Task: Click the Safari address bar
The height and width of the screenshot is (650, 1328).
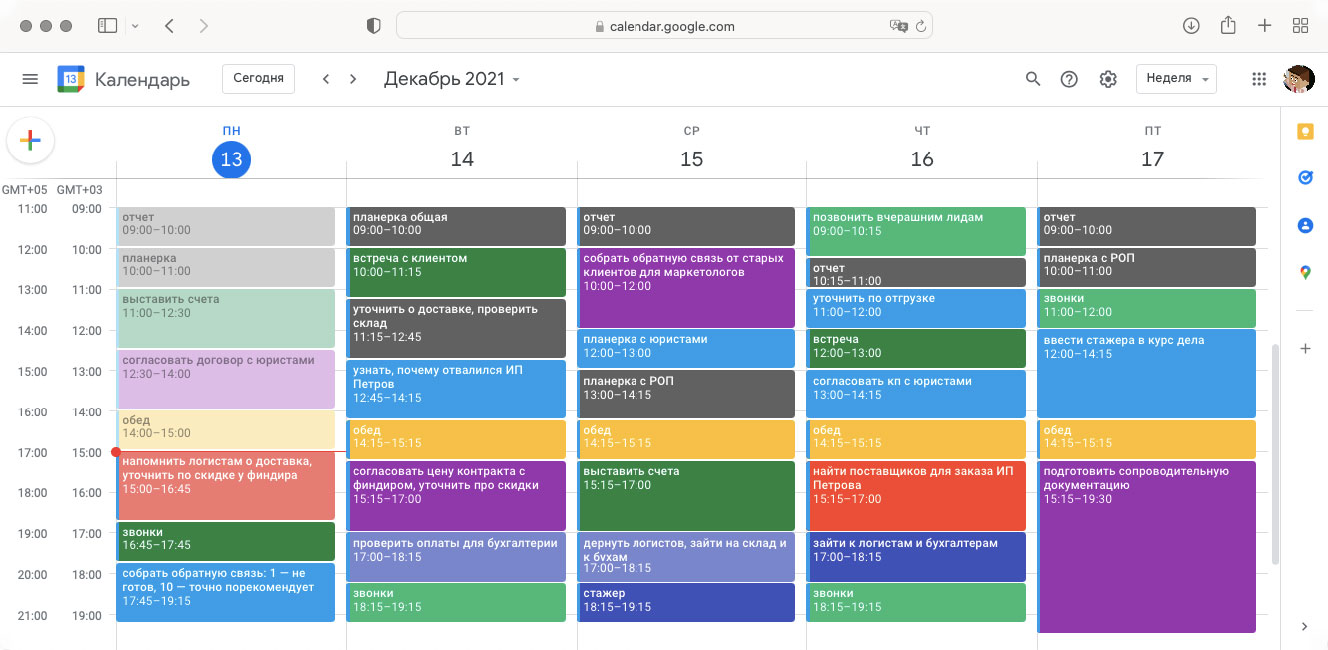Action: pos(664,26)
